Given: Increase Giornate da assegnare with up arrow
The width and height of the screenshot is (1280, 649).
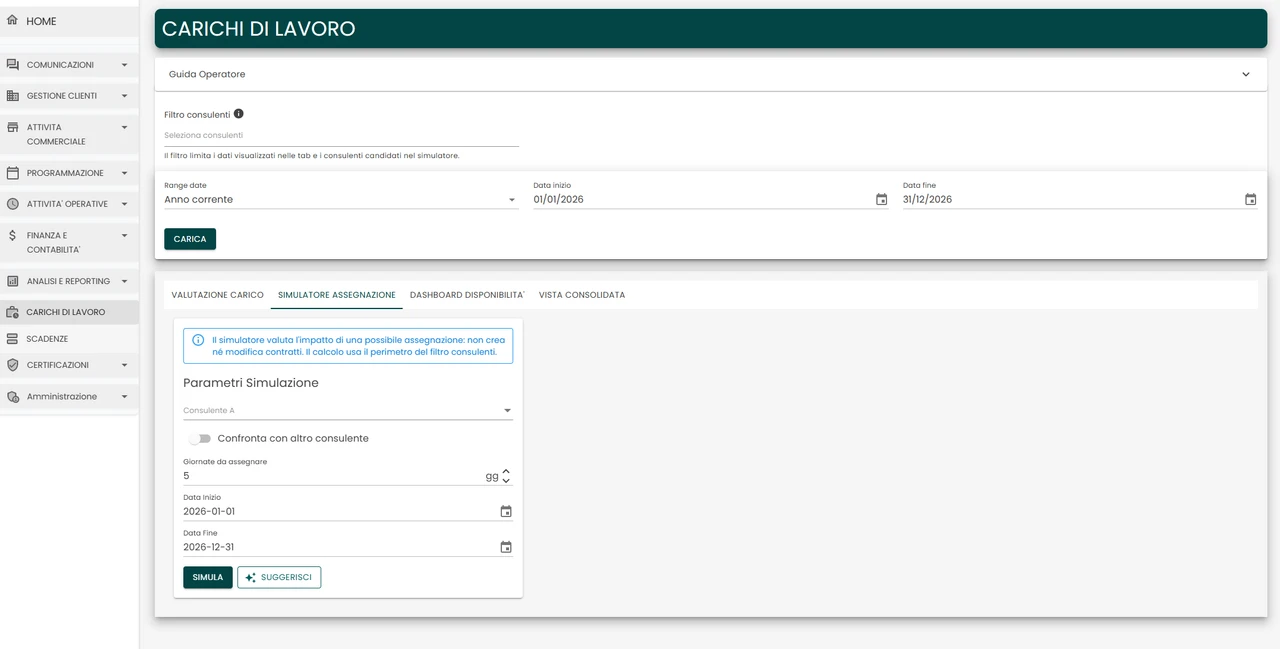Looking at the screenshot, I should coord(506,471).
